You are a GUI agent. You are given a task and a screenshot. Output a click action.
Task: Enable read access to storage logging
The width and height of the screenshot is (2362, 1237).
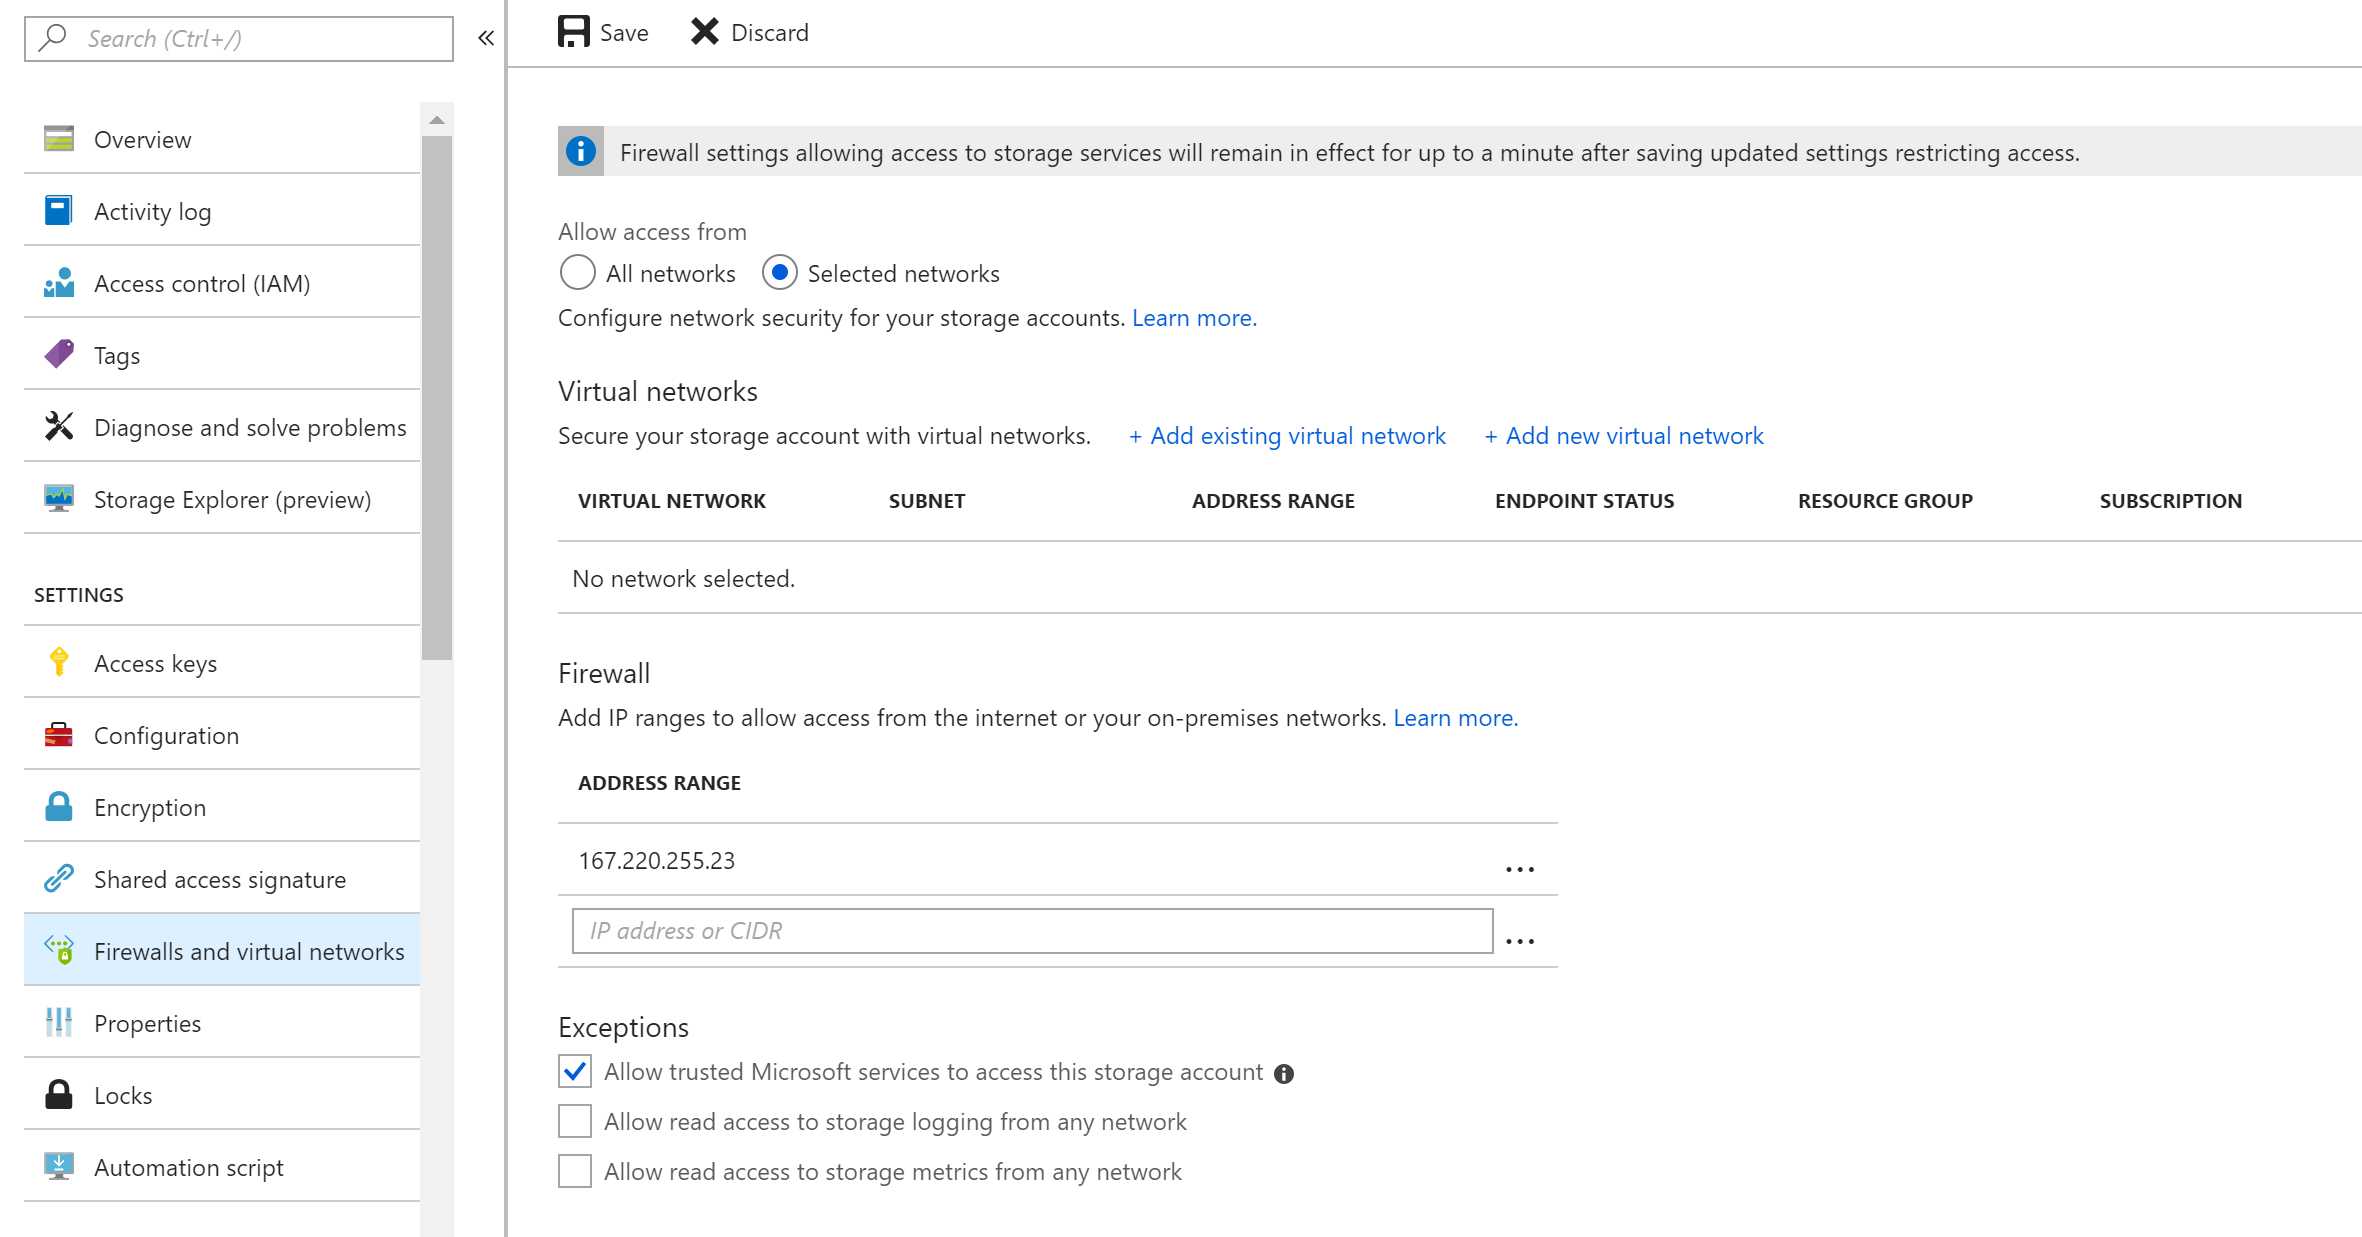575,1121
